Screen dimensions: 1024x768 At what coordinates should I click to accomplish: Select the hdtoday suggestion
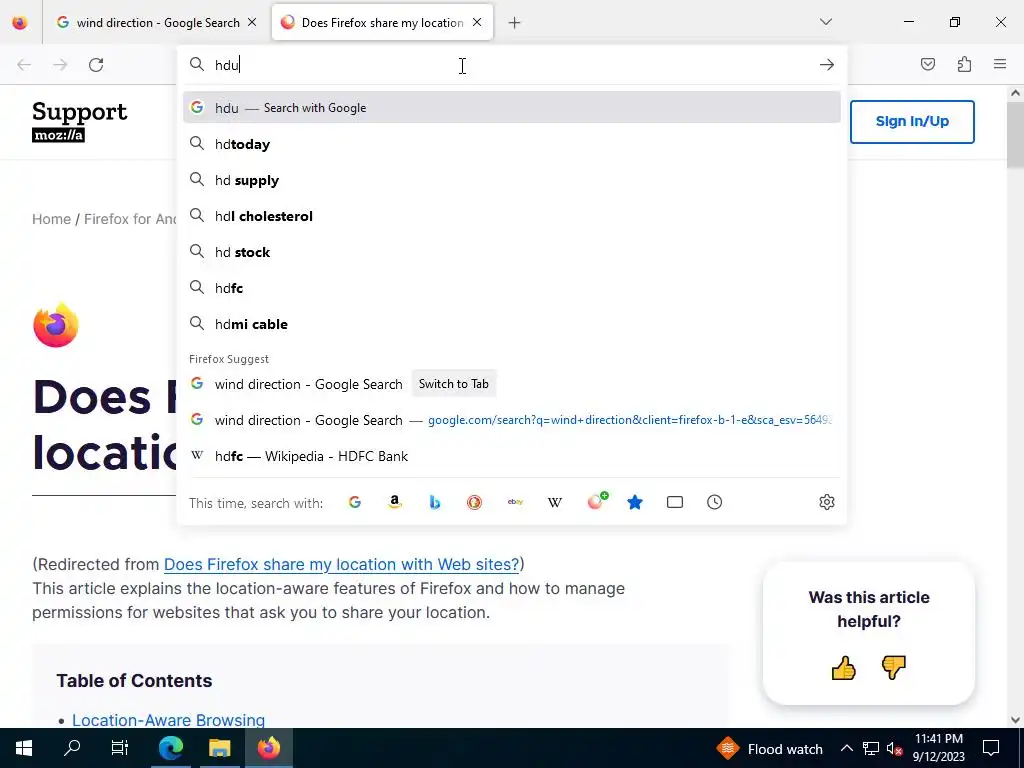coord(511,144)
